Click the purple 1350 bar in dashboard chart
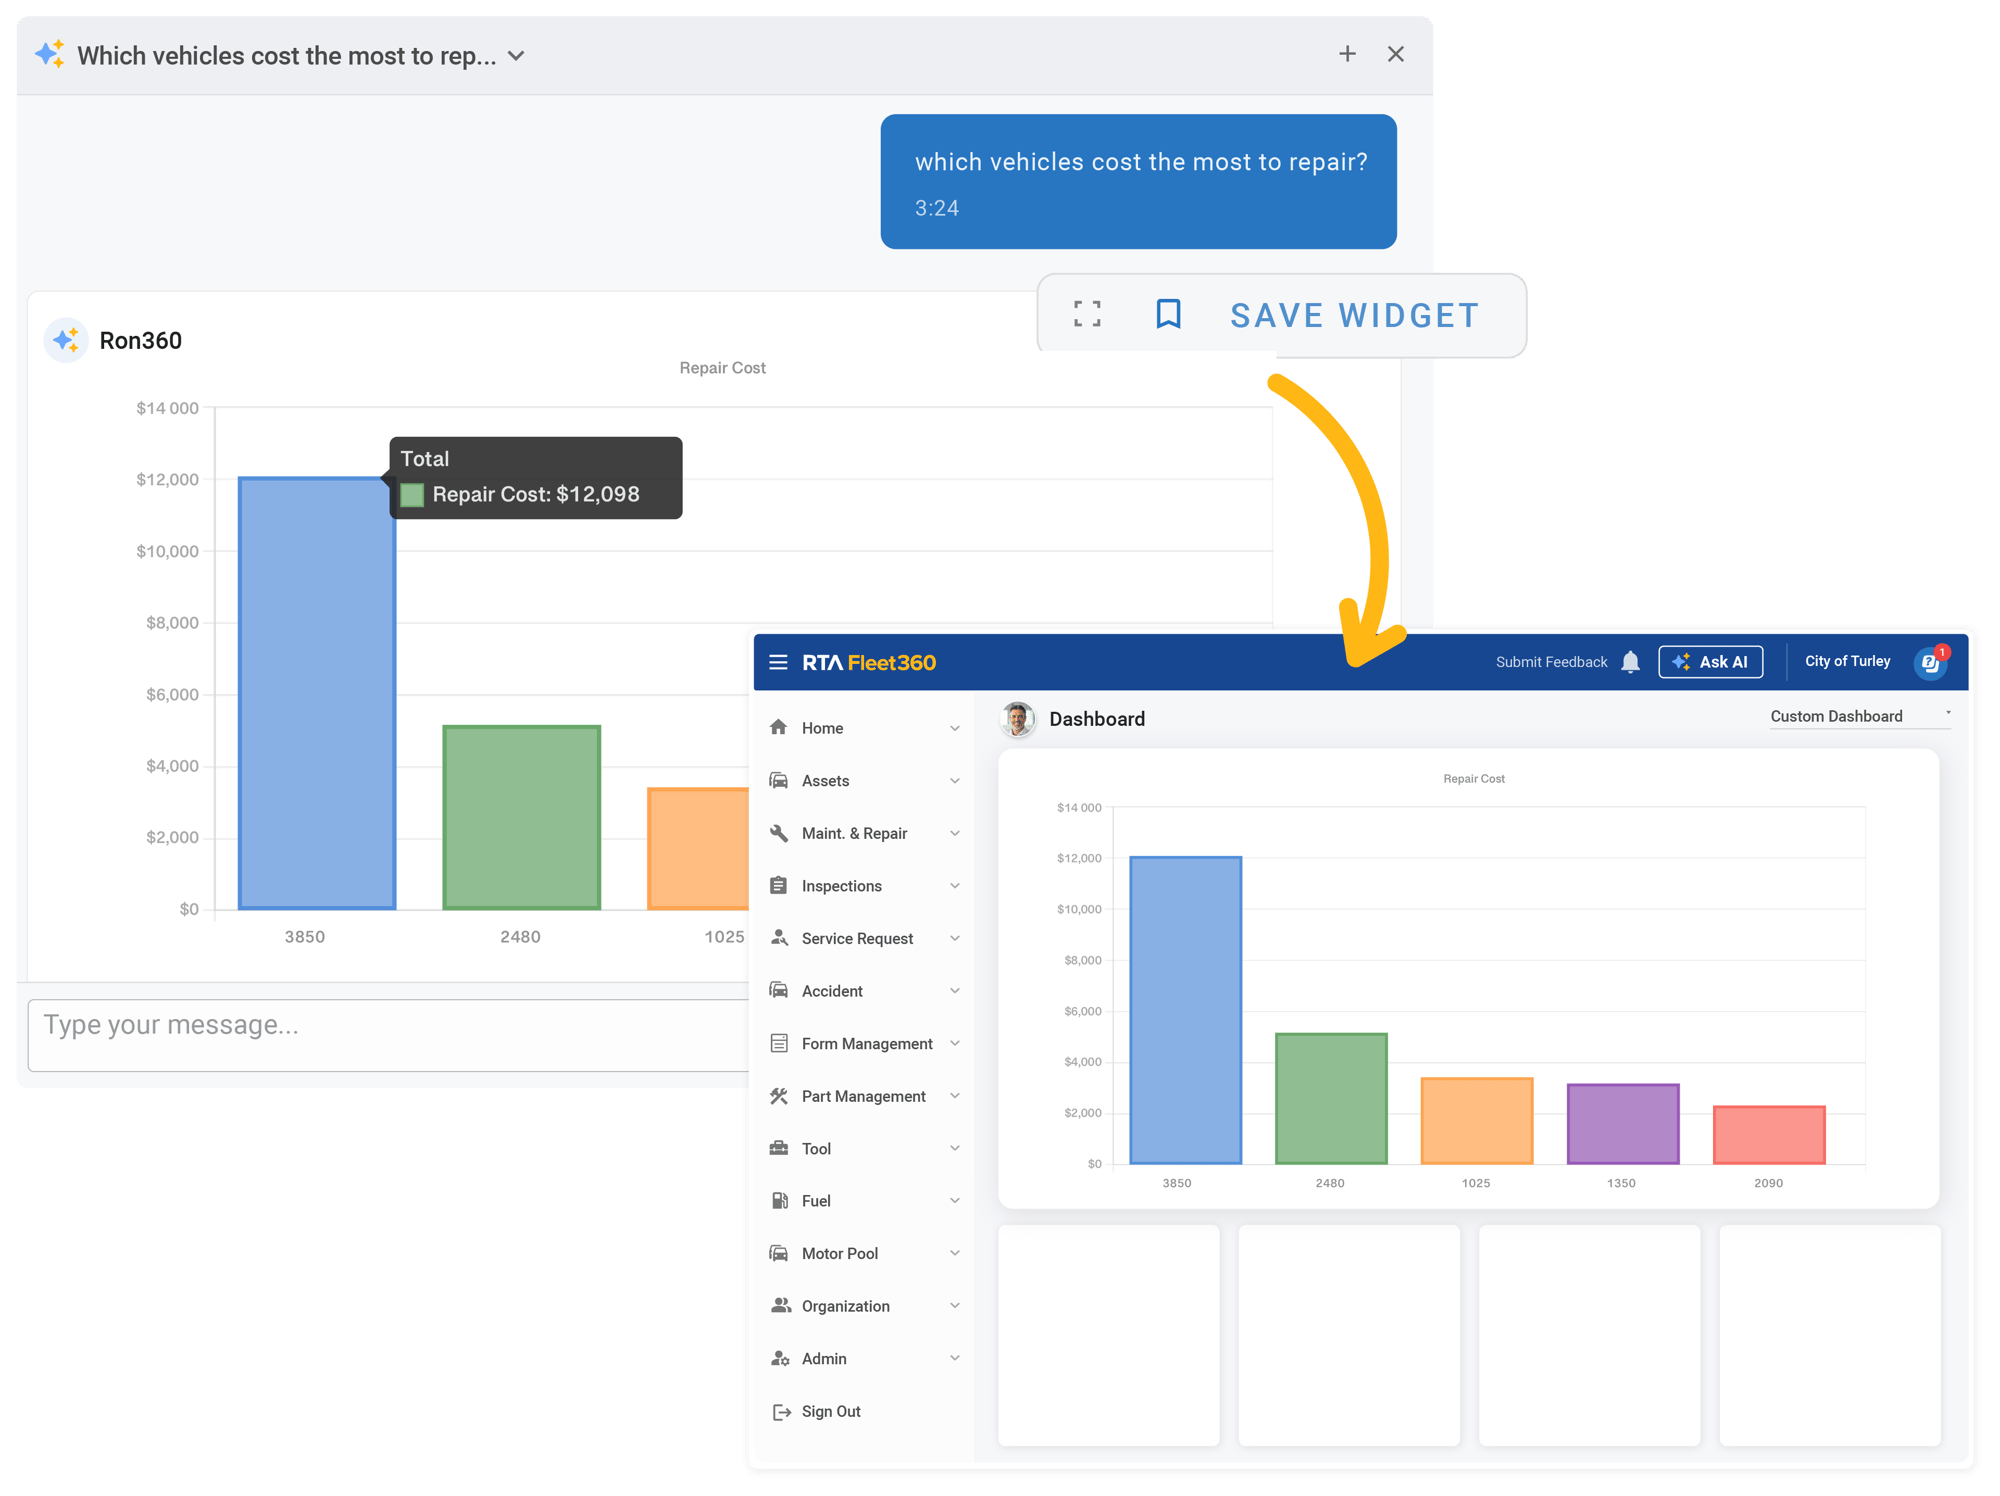 (1622, 1124)
